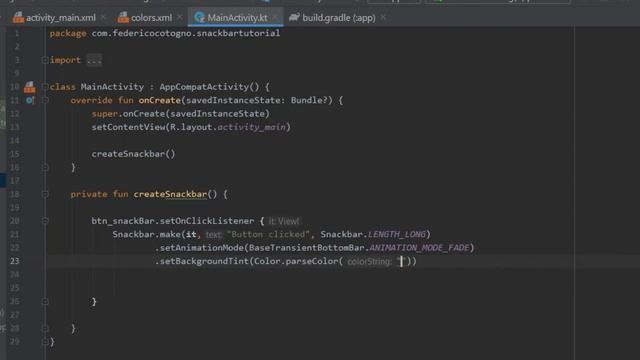The height and width of the screenshot is (360, 640).
Task: Close the activity_main.xml tab
Action: point(103,18)
